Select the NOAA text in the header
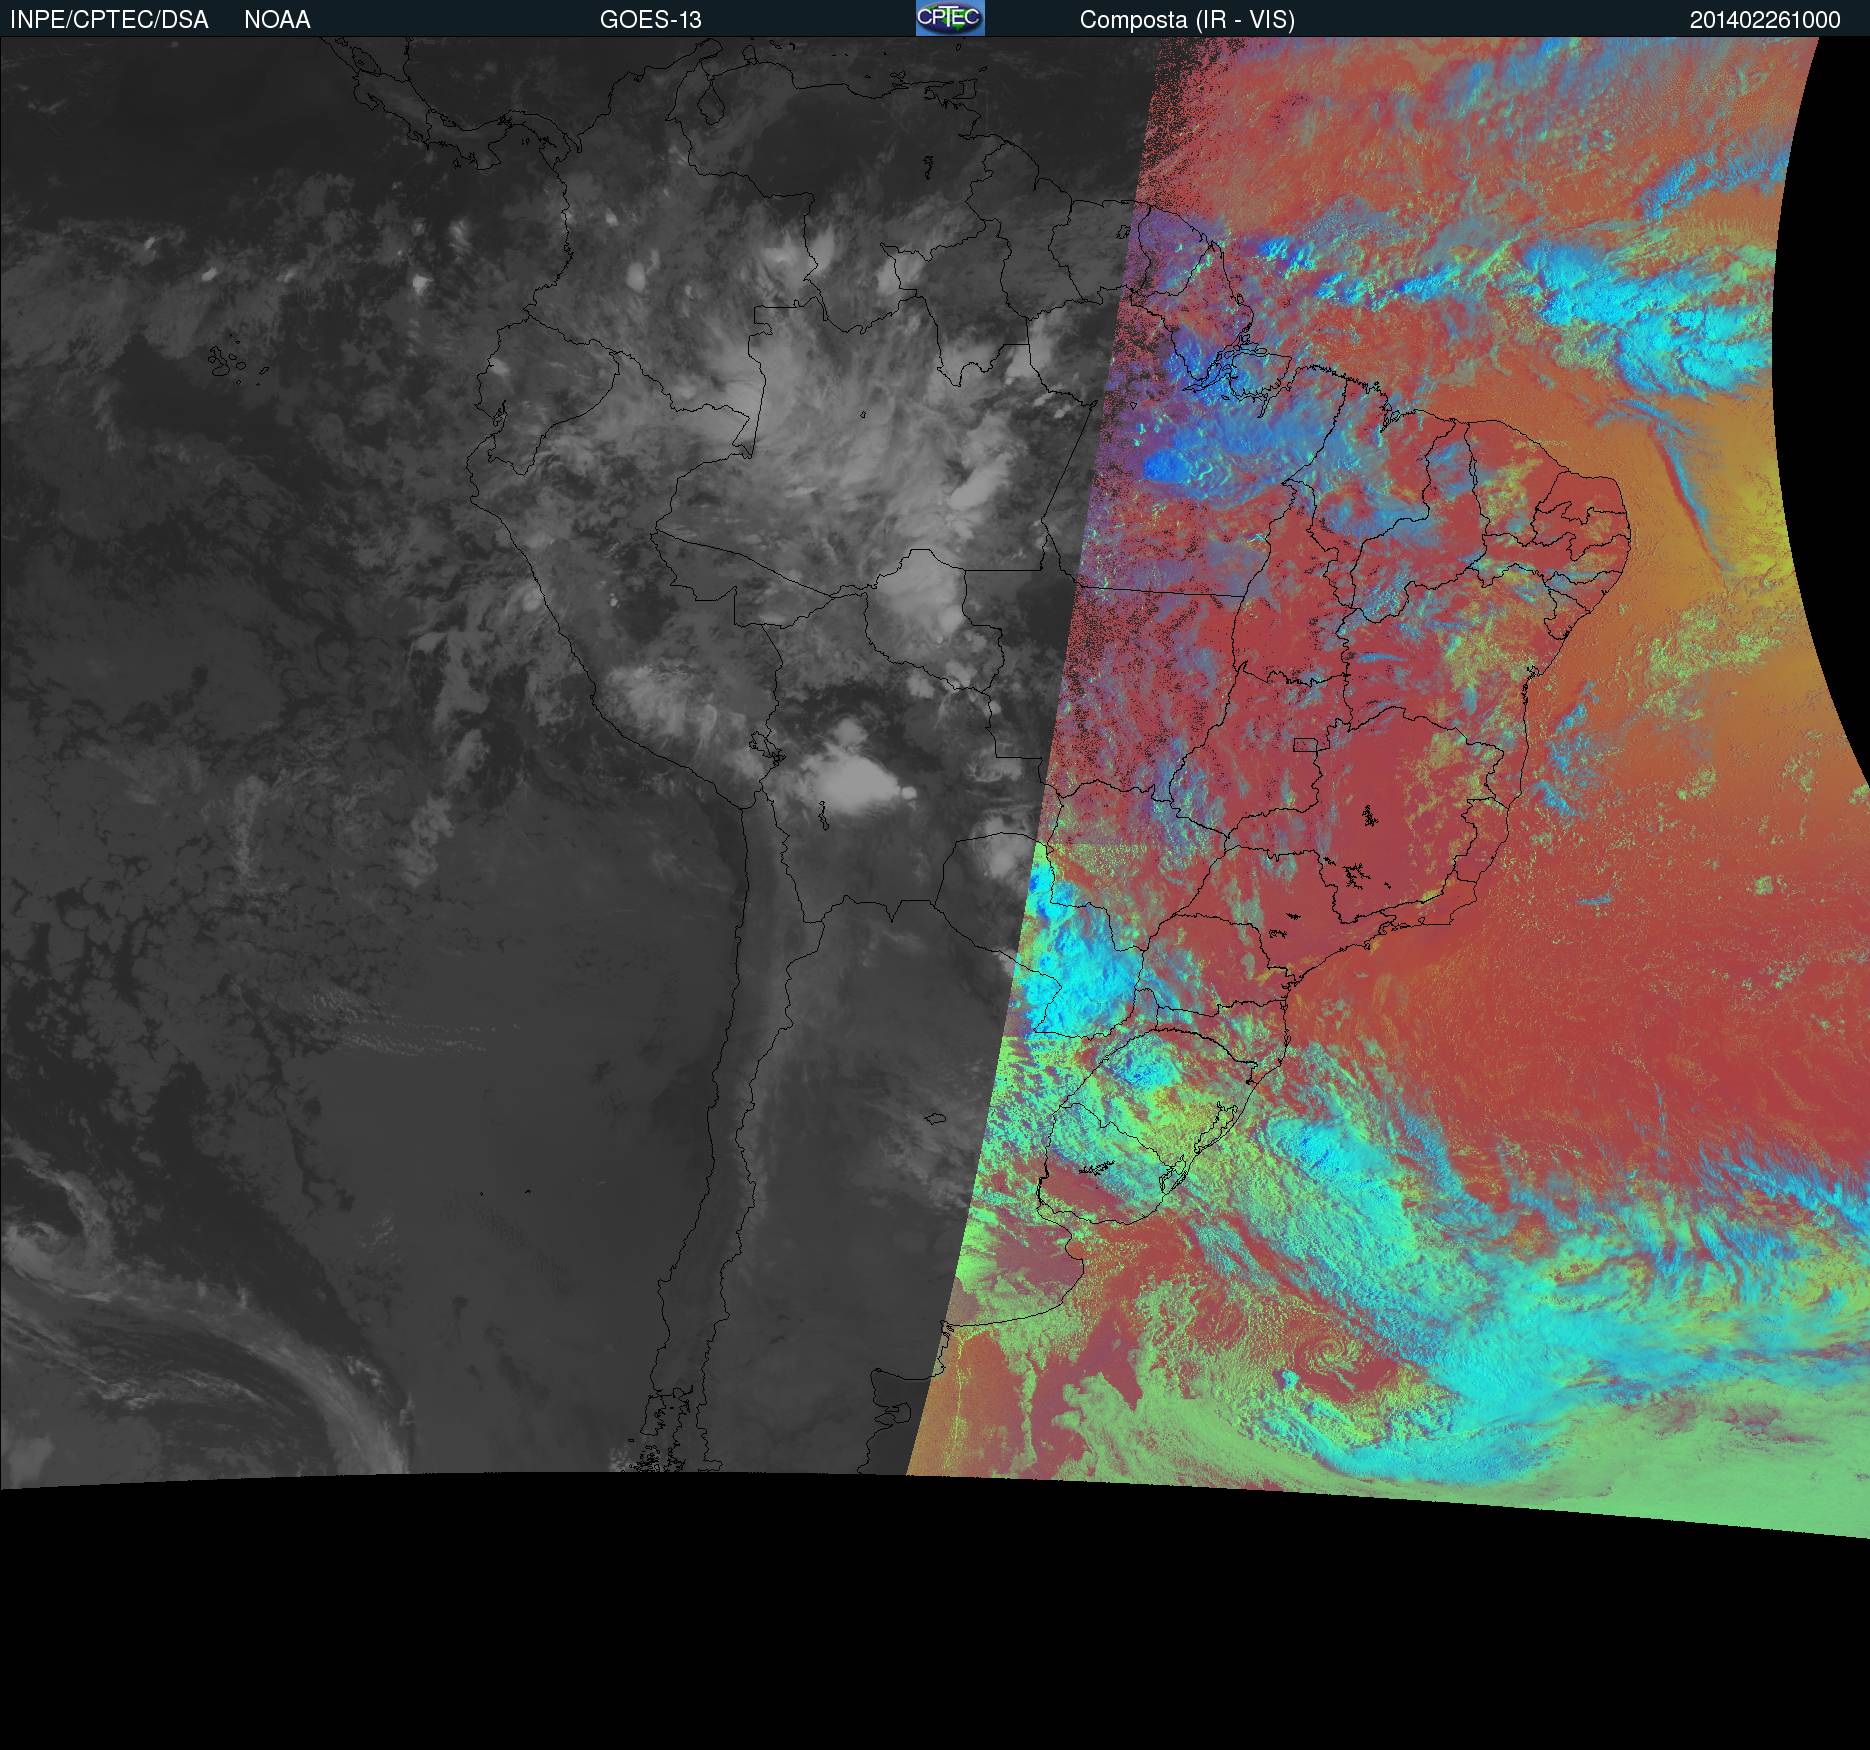The image size is (1870, 1750). [277, 20]
